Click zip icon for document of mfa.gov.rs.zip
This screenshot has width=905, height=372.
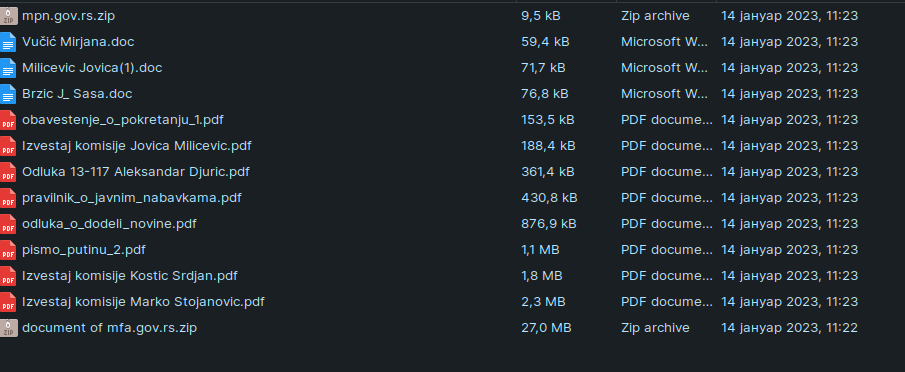point(8,328)
